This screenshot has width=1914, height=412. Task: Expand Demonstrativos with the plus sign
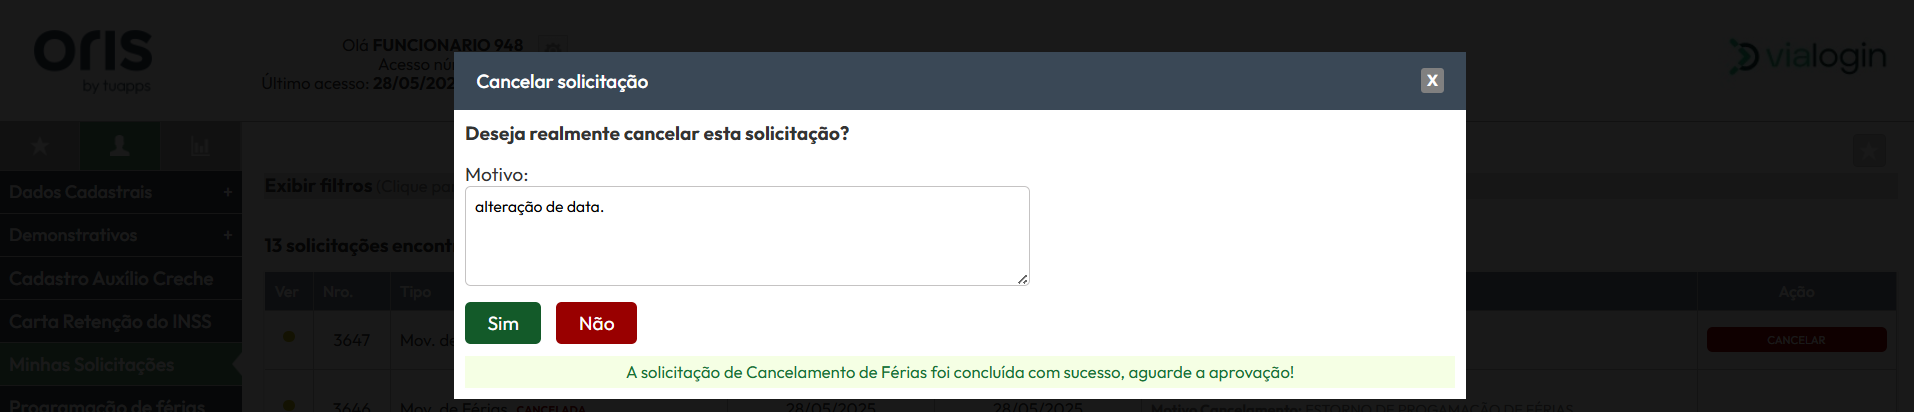click(x=228, y=235)
